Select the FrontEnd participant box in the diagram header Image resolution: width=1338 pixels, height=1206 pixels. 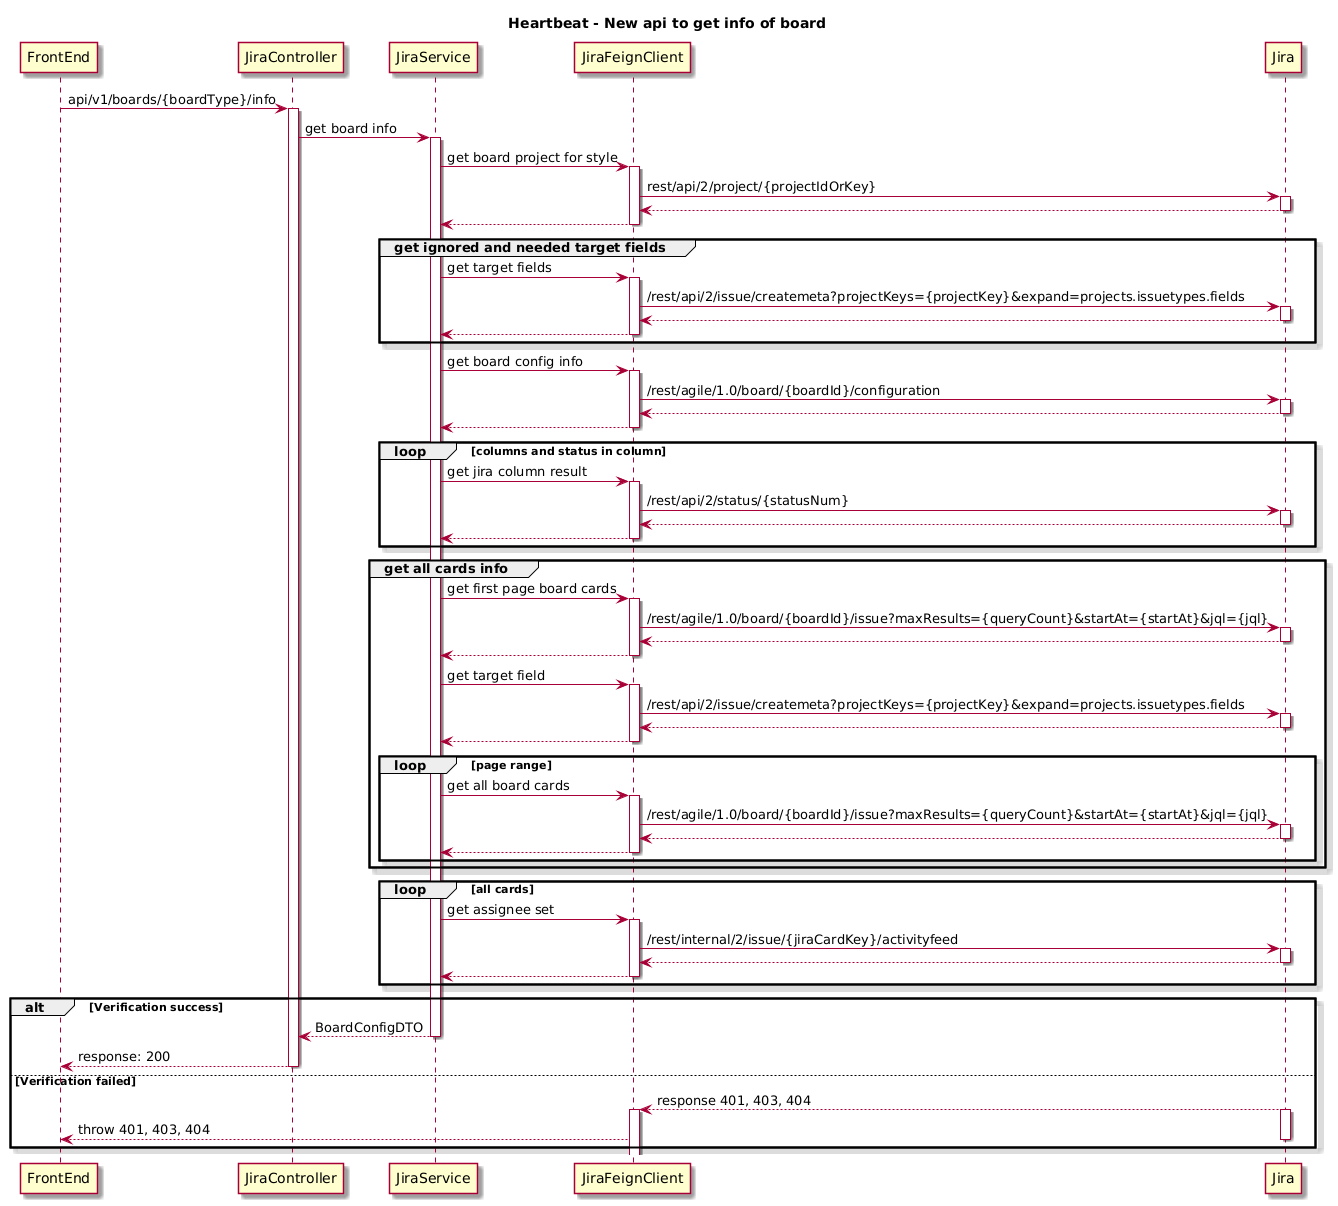click(x=59, y=58)
